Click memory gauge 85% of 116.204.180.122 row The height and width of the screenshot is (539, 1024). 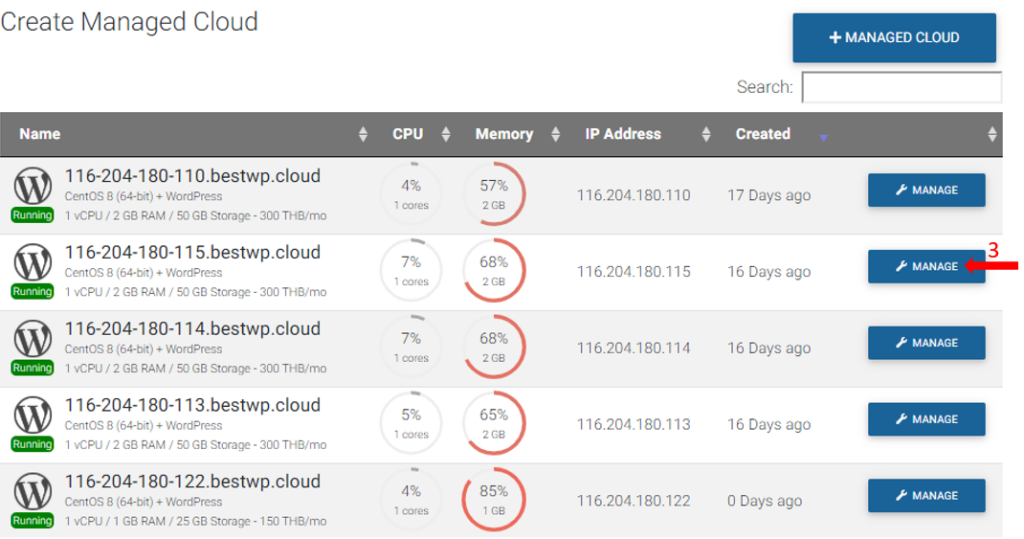[494, 500]
